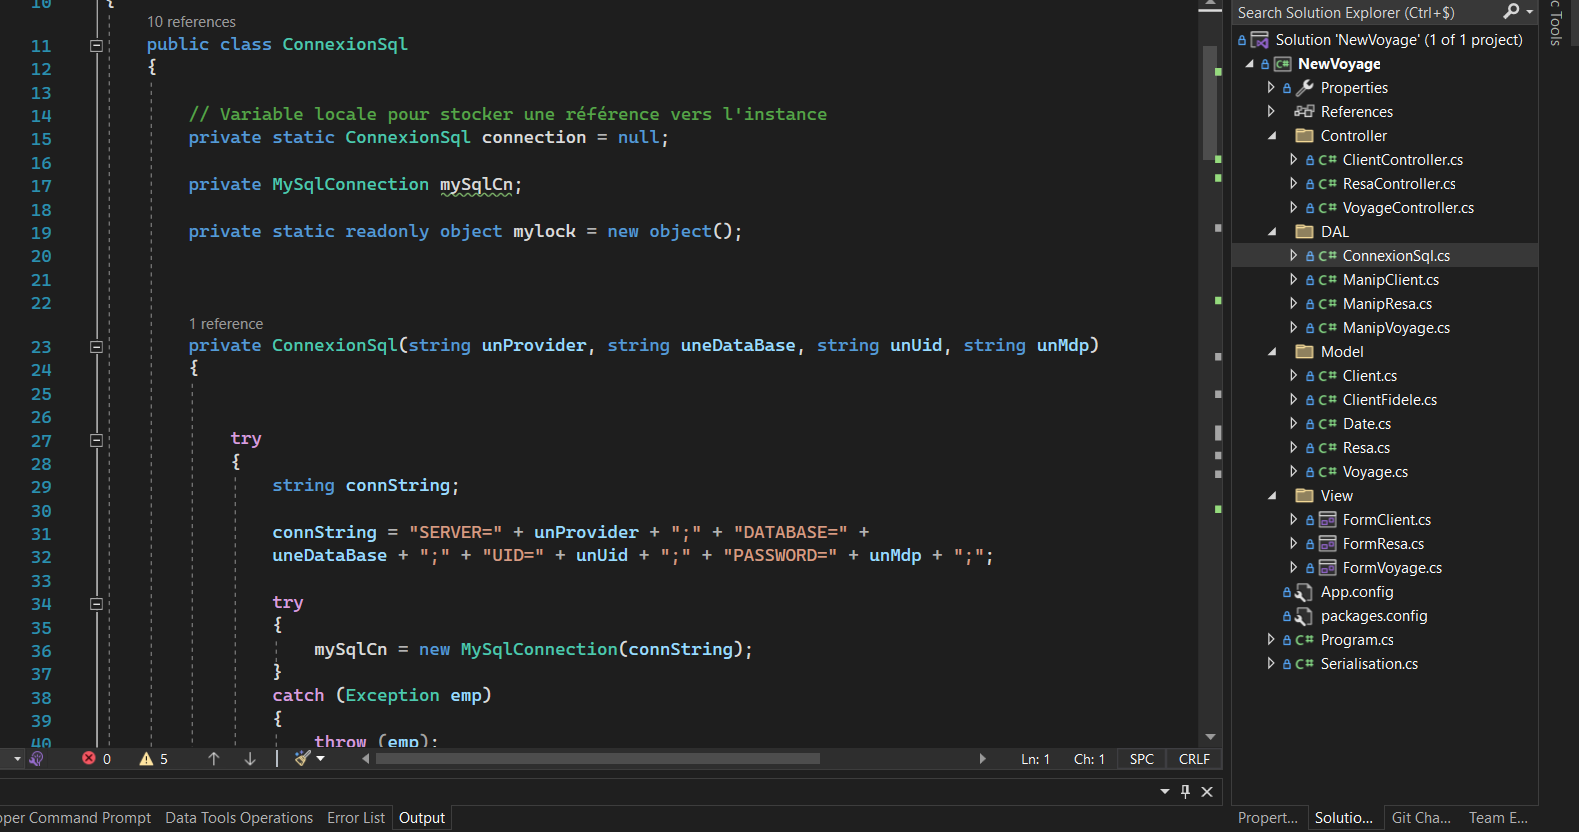Toggle the SPC spaces indicator
This screenshot has height=832, width=1579.
[1141, 759]
